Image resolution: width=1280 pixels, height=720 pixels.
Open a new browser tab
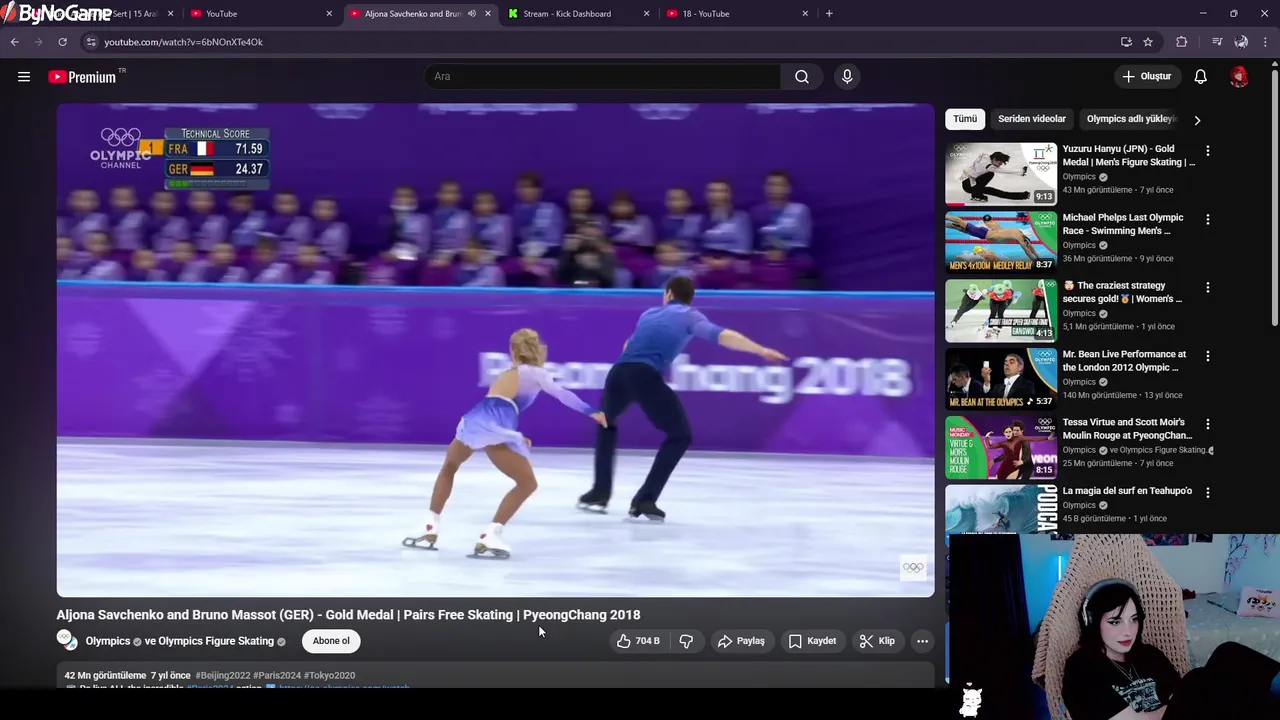(x=829, y=14)
